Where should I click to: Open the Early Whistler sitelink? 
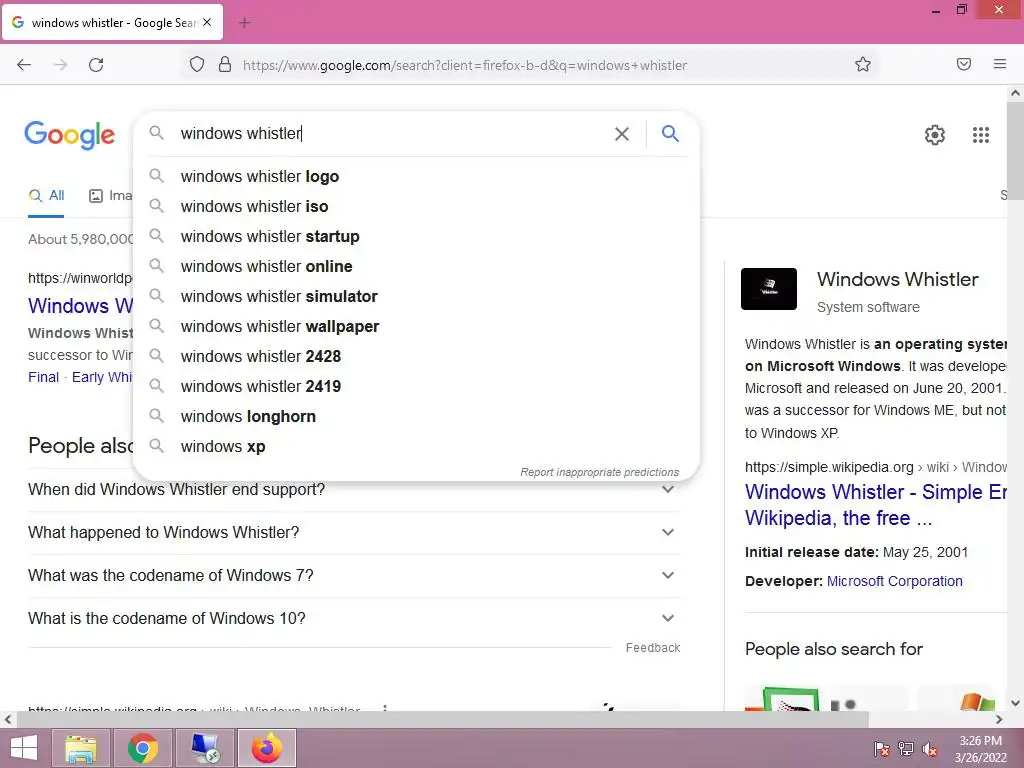coord(102,377)
